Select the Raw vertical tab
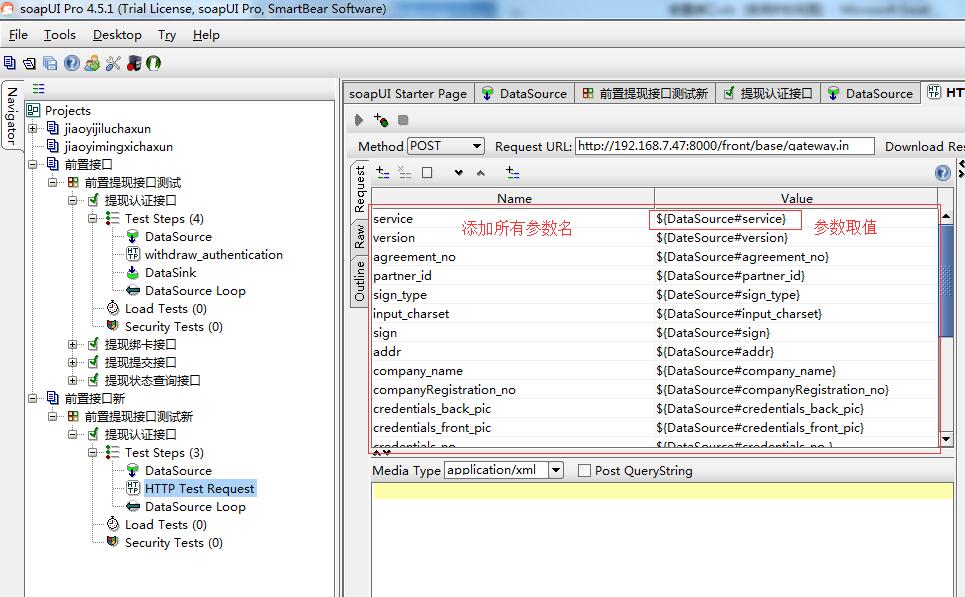 (359, 236)
